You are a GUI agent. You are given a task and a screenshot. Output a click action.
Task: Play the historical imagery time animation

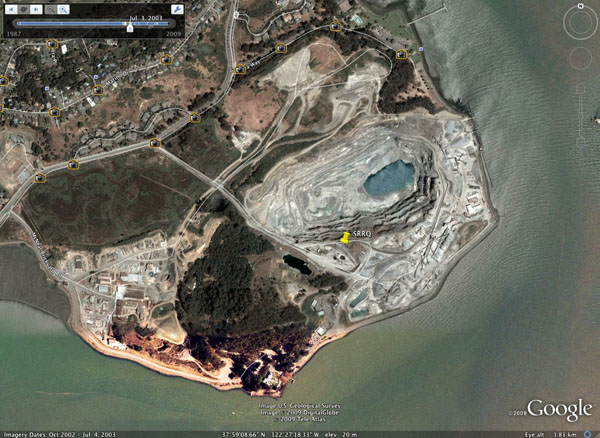[x=22, y=9]
